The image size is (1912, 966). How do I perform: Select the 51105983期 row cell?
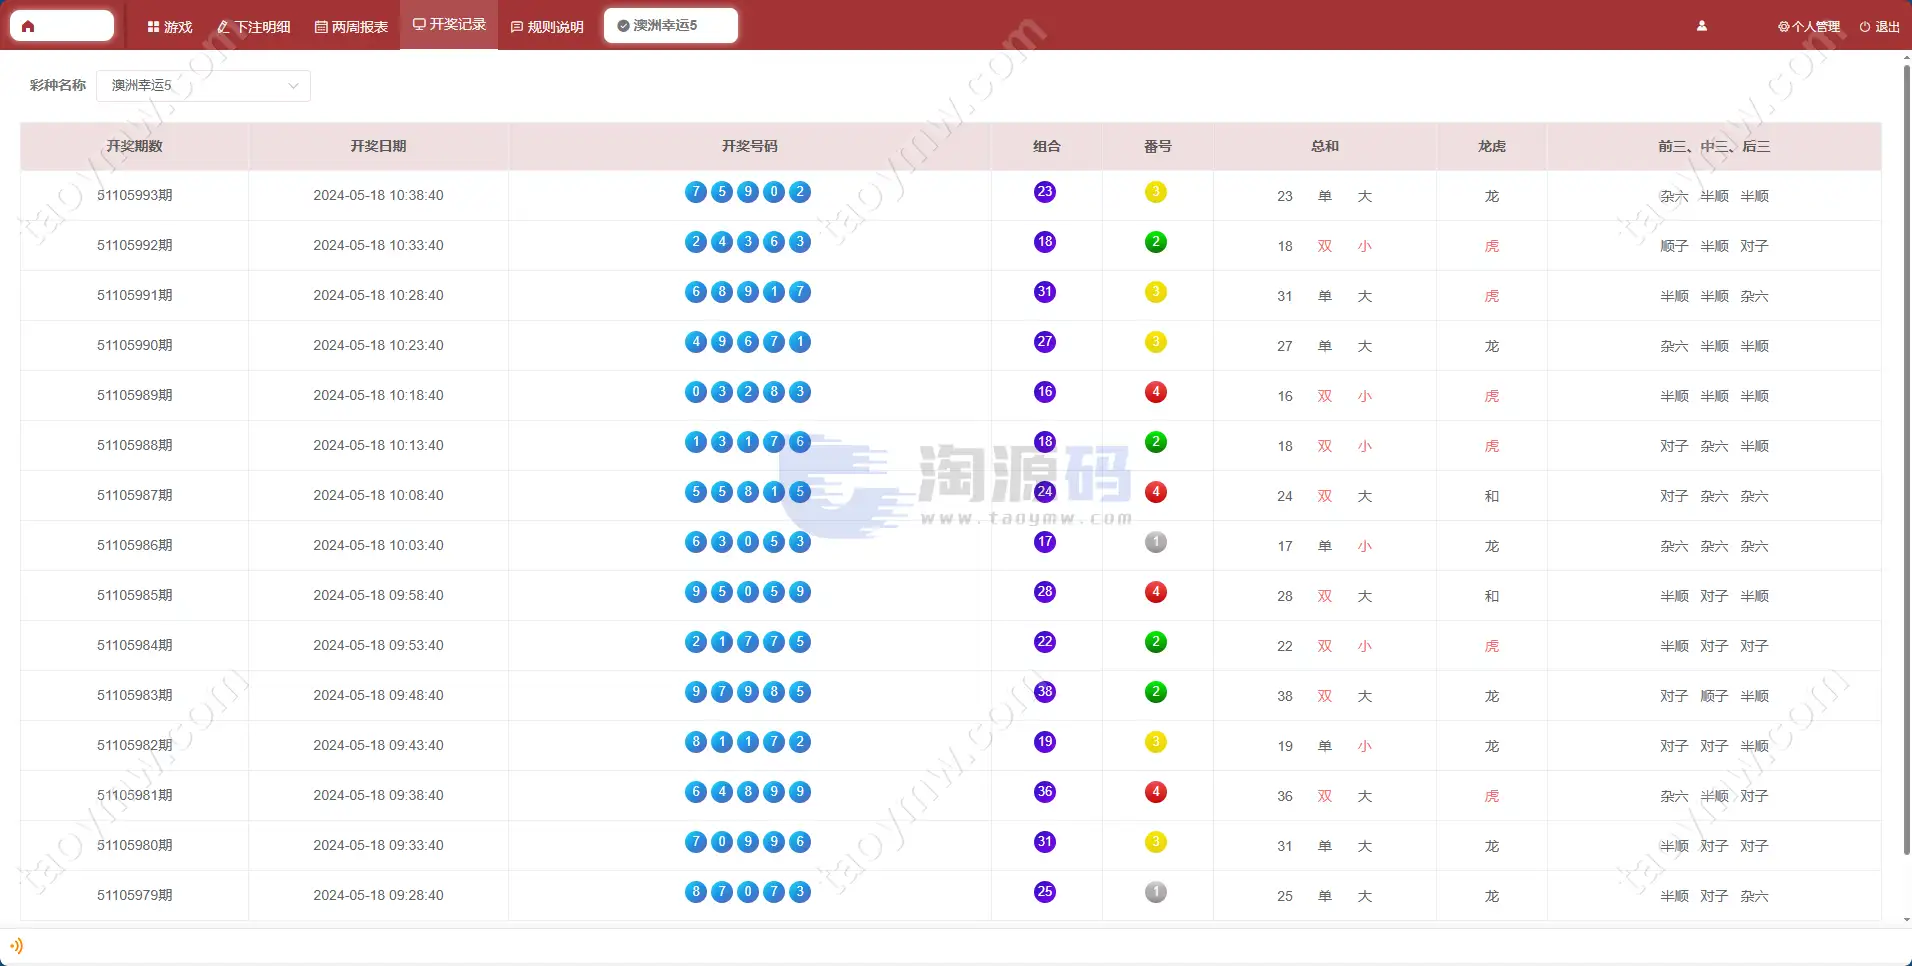point(135,695)
